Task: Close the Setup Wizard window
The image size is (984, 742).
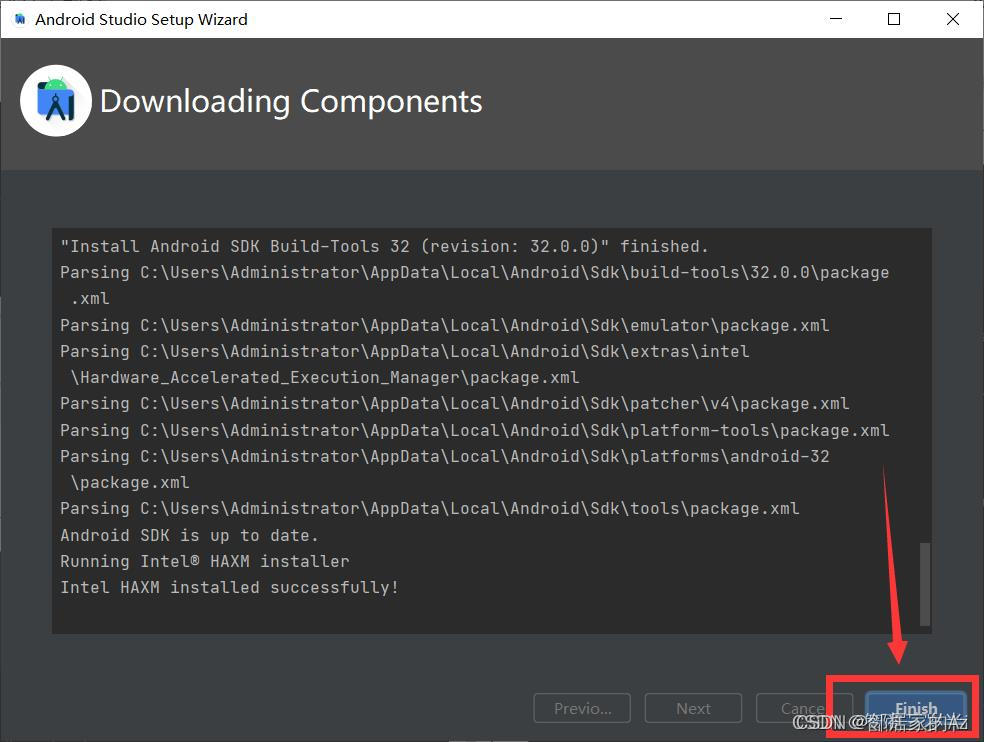Action: [x=952, y=19]
